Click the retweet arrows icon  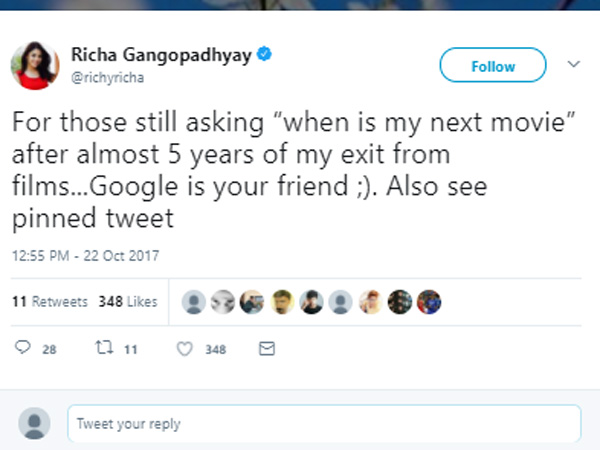103,349
